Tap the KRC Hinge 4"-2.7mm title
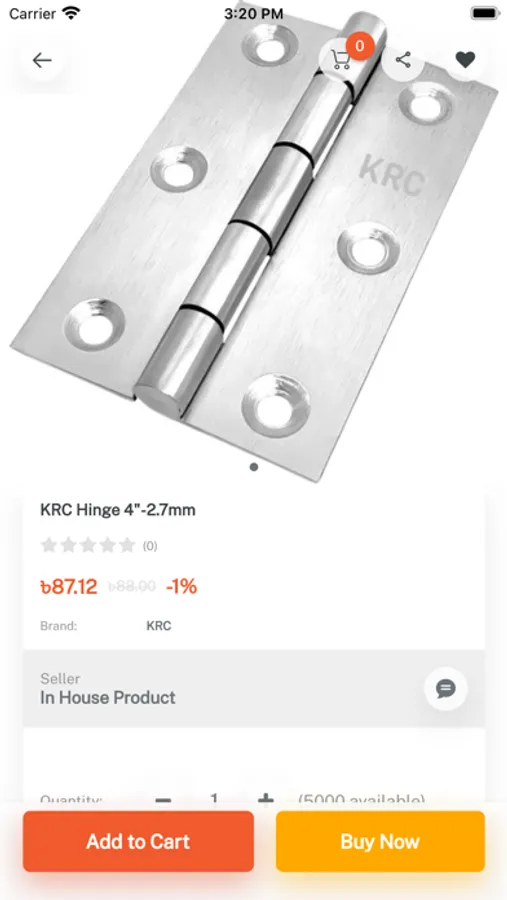This screenshot has width=507, height=900. 118,510
